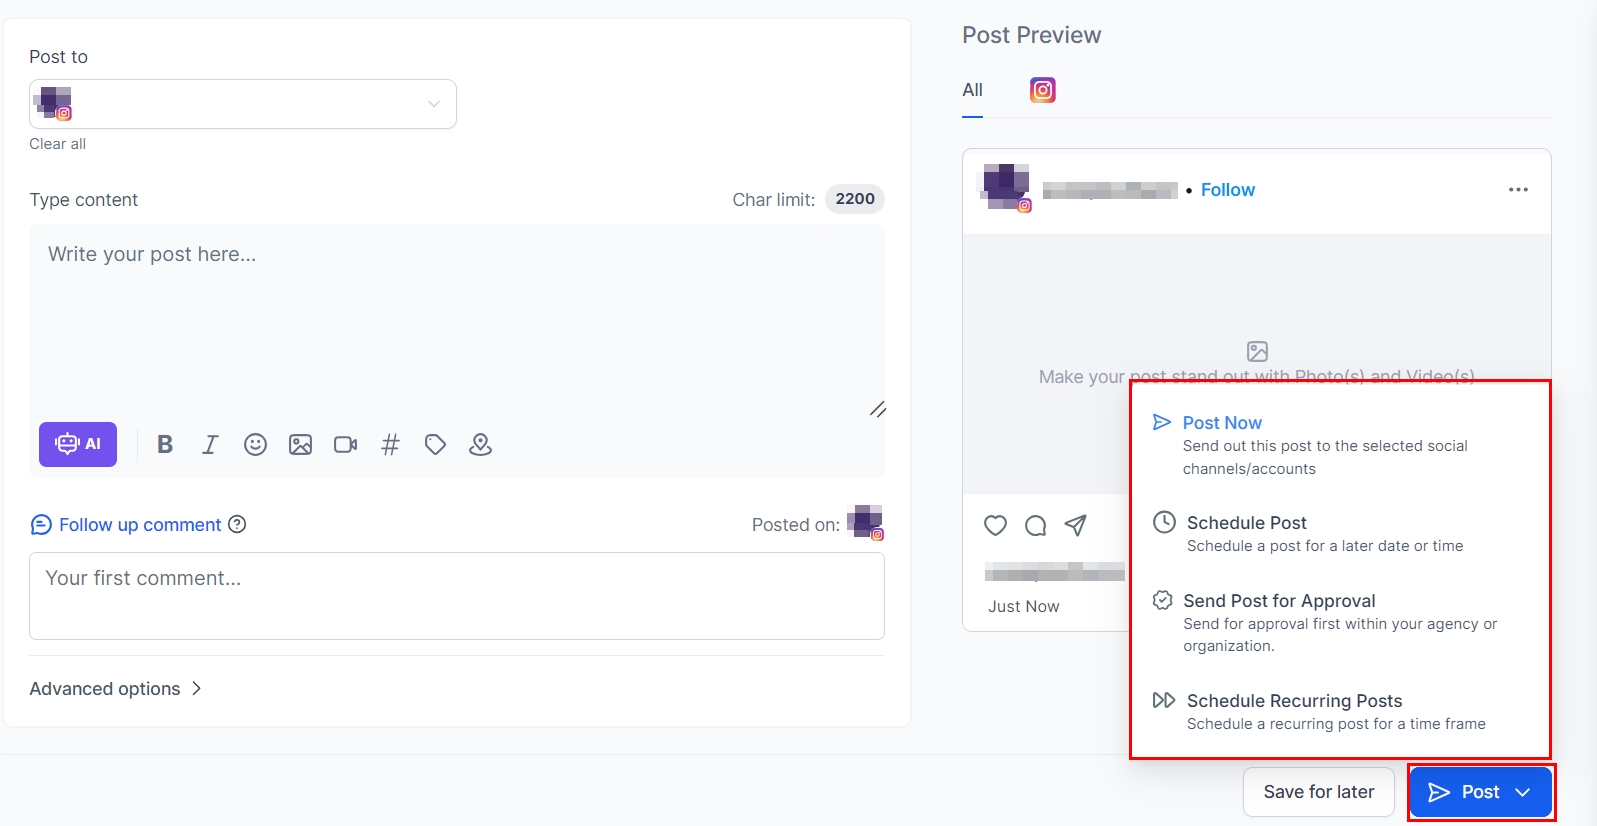Screen dimensions: 1597x826
Task: Switch to the Instagram preview tab
Action: [x=1043, y=90]
